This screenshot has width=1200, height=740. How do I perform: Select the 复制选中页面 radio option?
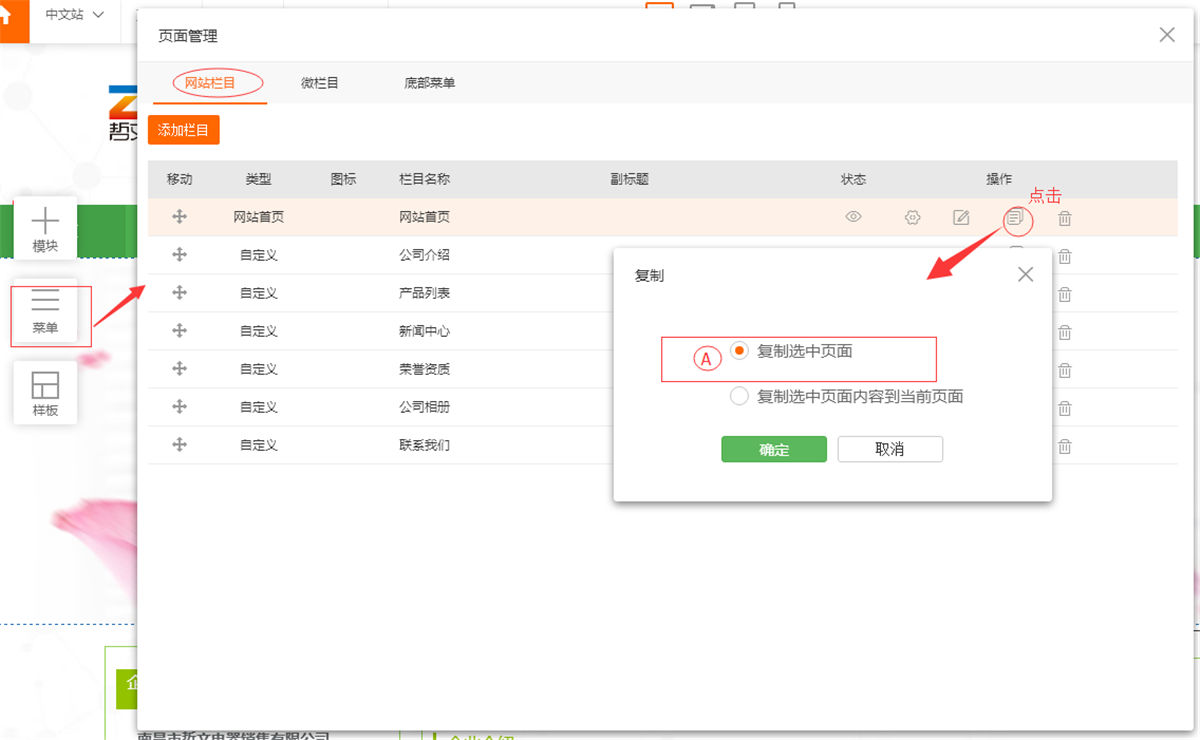[x=739, y=350]
